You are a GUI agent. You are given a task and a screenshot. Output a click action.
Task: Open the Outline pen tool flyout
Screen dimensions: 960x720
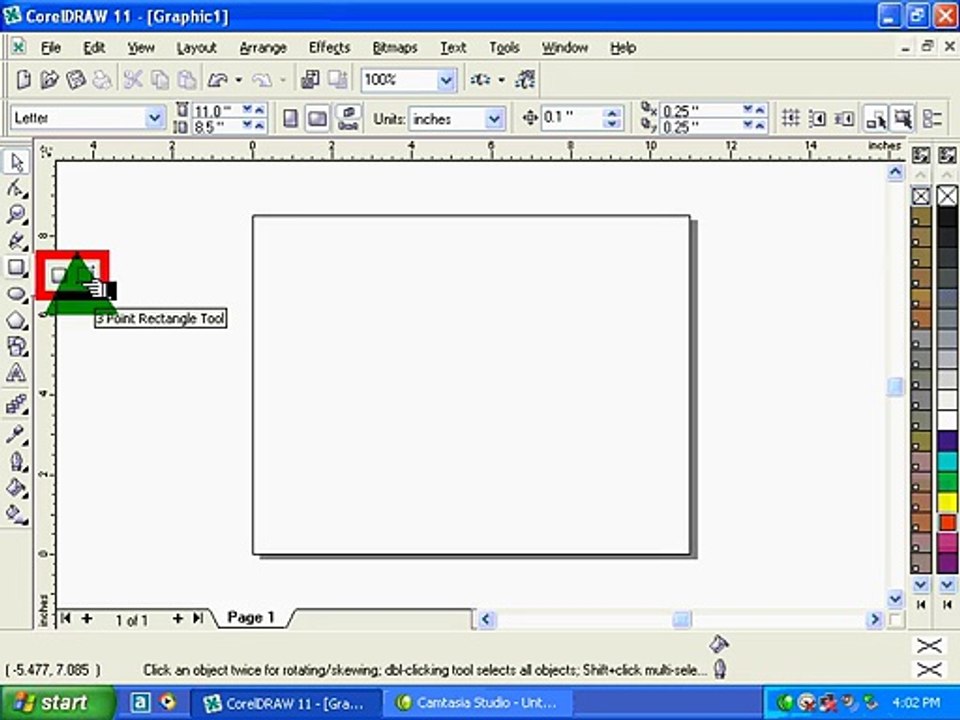17,461
